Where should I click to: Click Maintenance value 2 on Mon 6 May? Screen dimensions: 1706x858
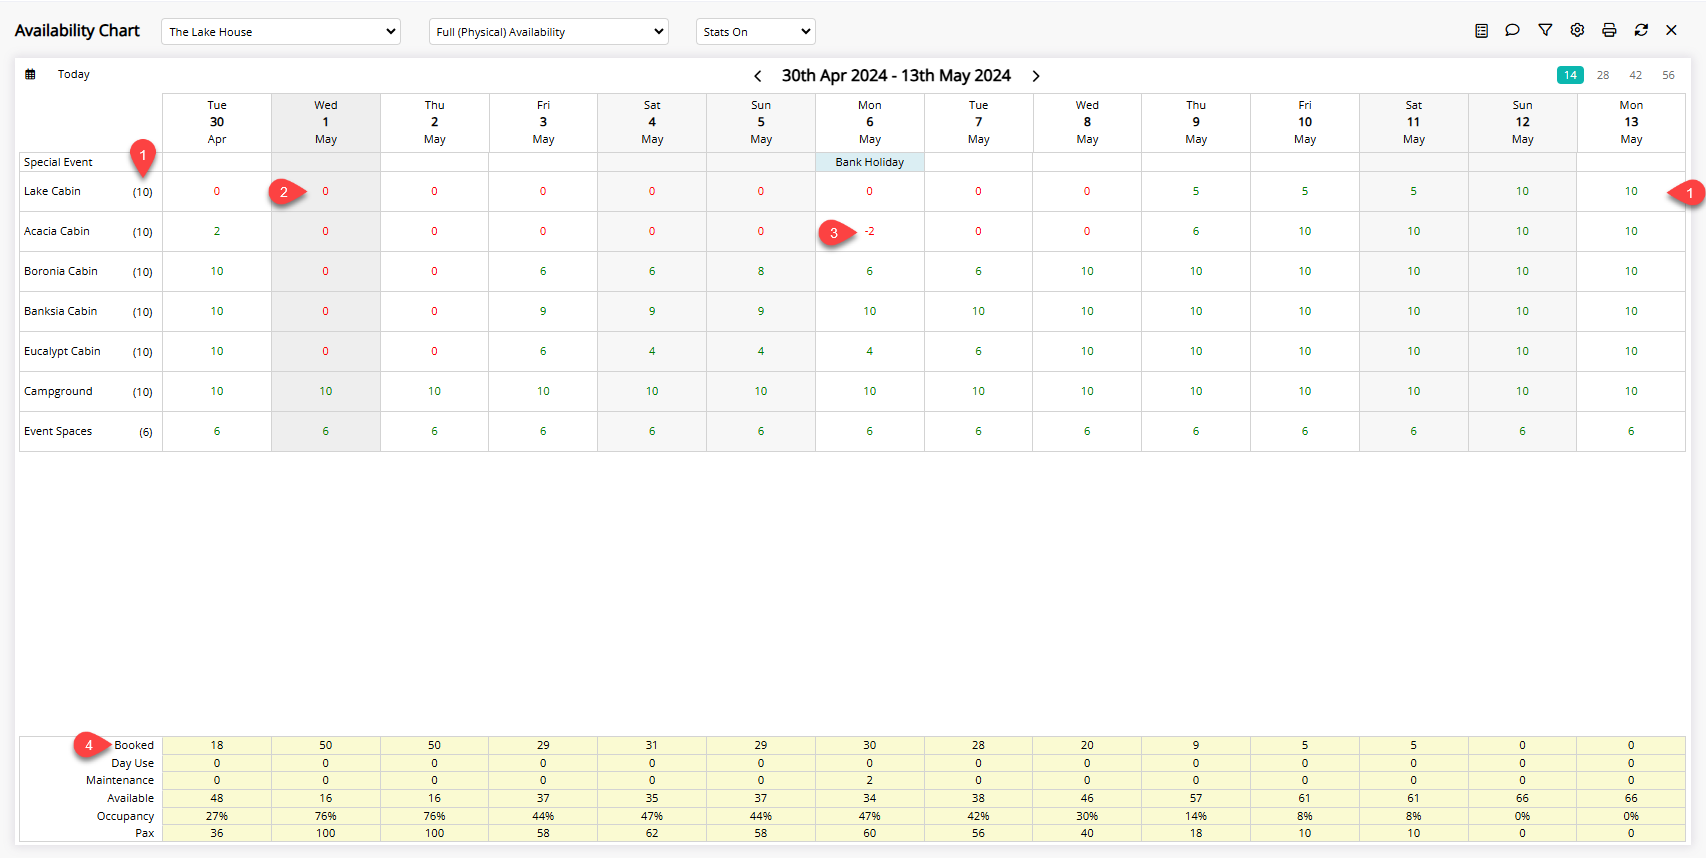[870, 780]
